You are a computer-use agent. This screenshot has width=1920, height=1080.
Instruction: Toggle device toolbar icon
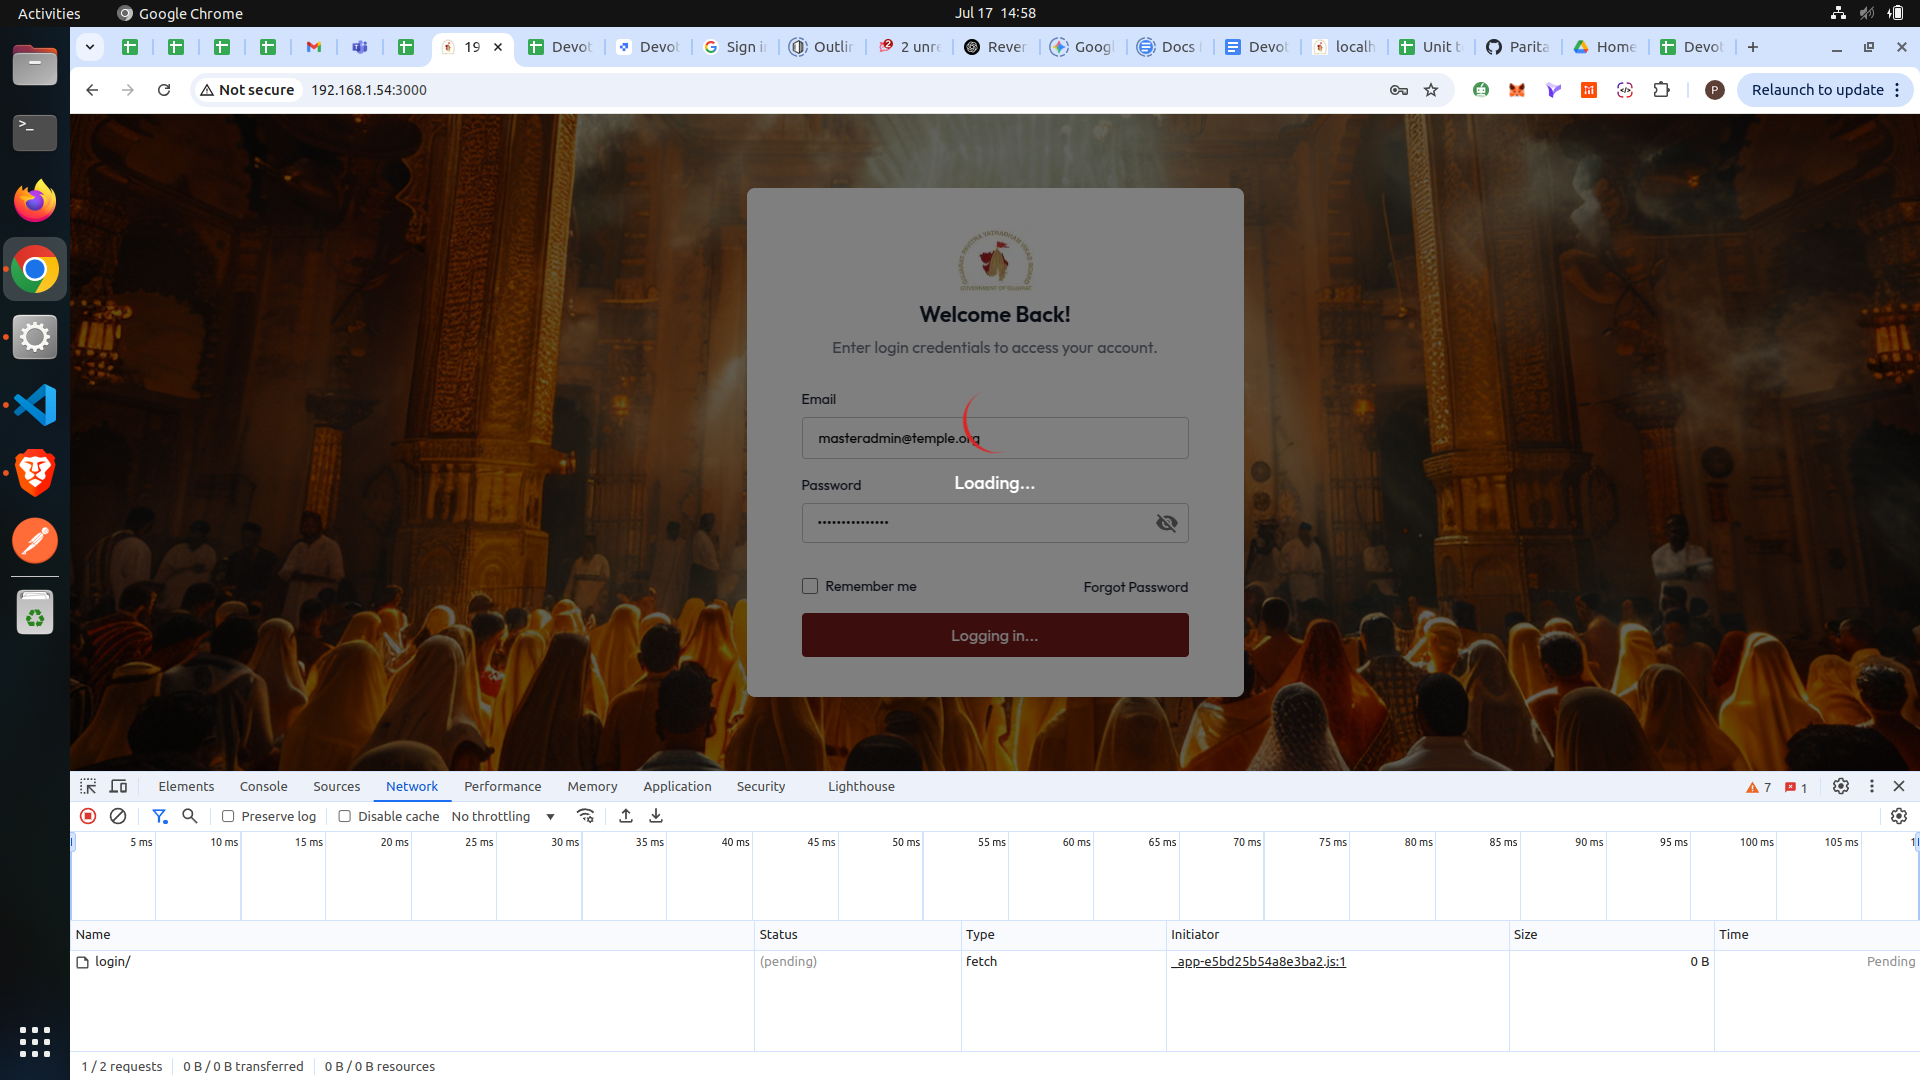(x=118, y=787)
